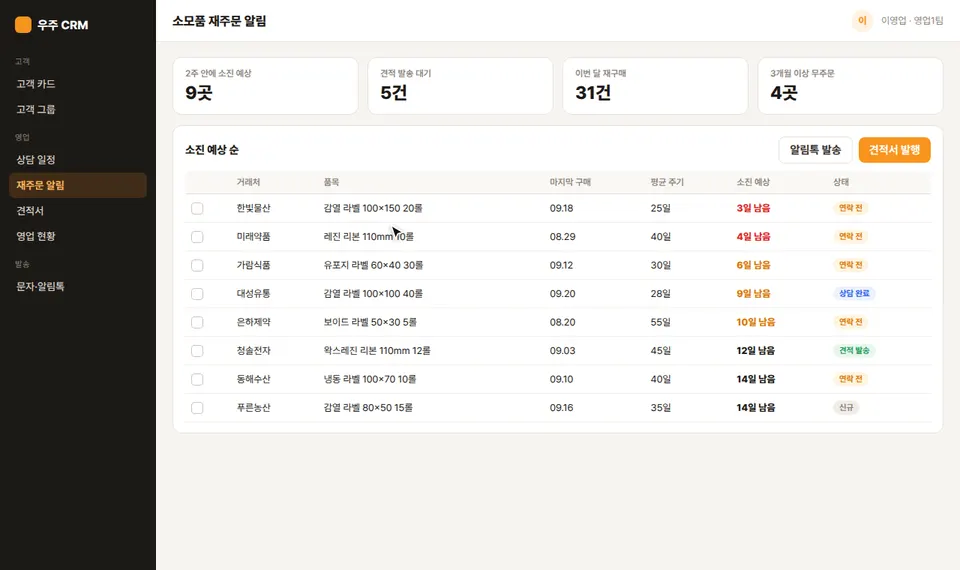Screen dimensions: 960x570
Task: Select the 푸른농산 customer name
Action: coord(253,408)
